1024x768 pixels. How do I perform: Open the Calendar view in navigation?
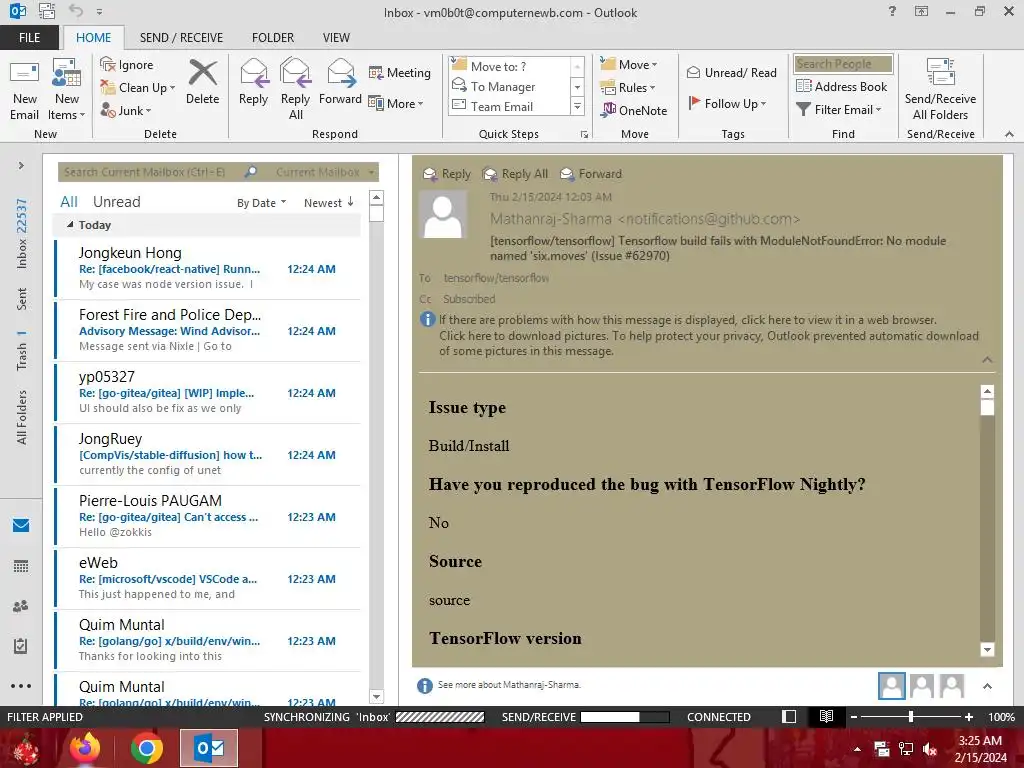(21, 566)
